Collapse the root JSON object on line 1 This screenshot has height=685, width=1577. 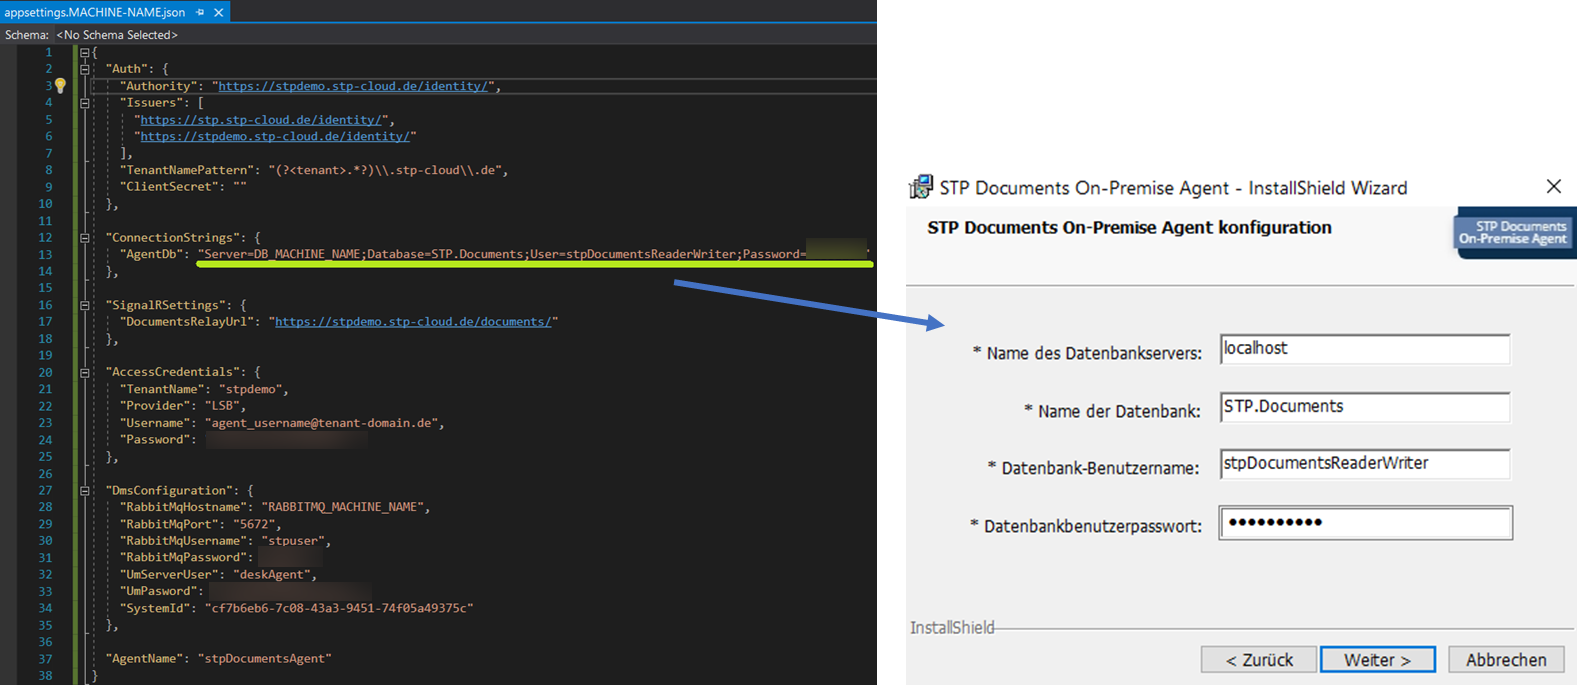point(85,52)
